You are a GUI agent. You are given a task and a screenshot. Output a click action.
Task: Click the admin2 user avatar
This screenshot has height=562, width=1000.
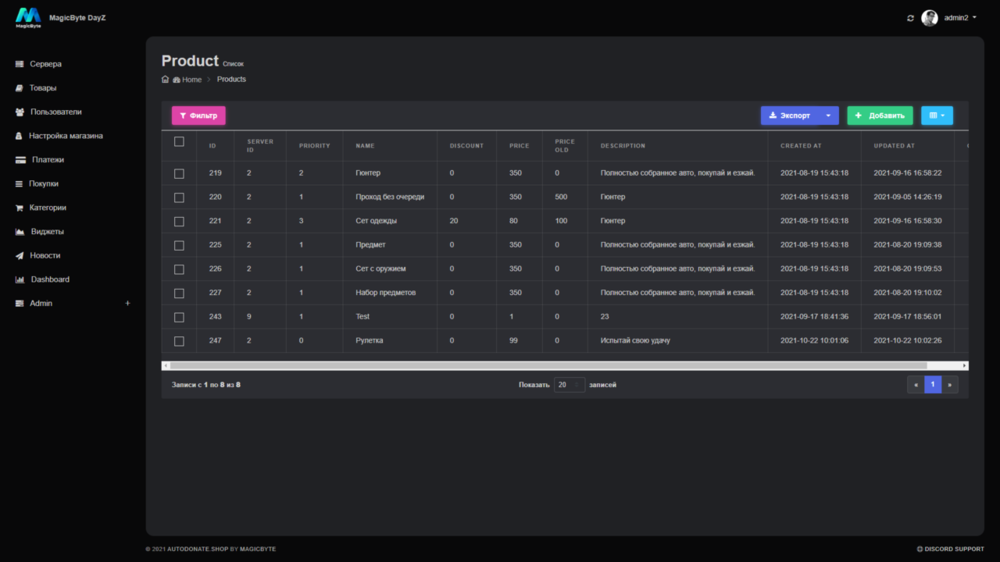929,18
